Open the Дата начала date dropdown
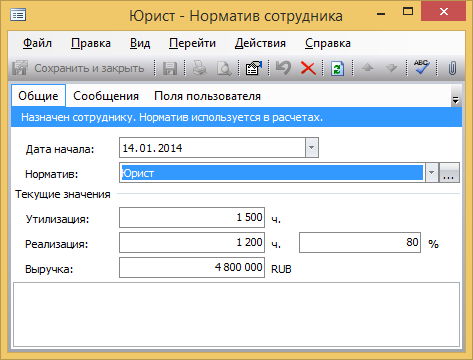Screen dimensions: 473x360 (312, 147)
